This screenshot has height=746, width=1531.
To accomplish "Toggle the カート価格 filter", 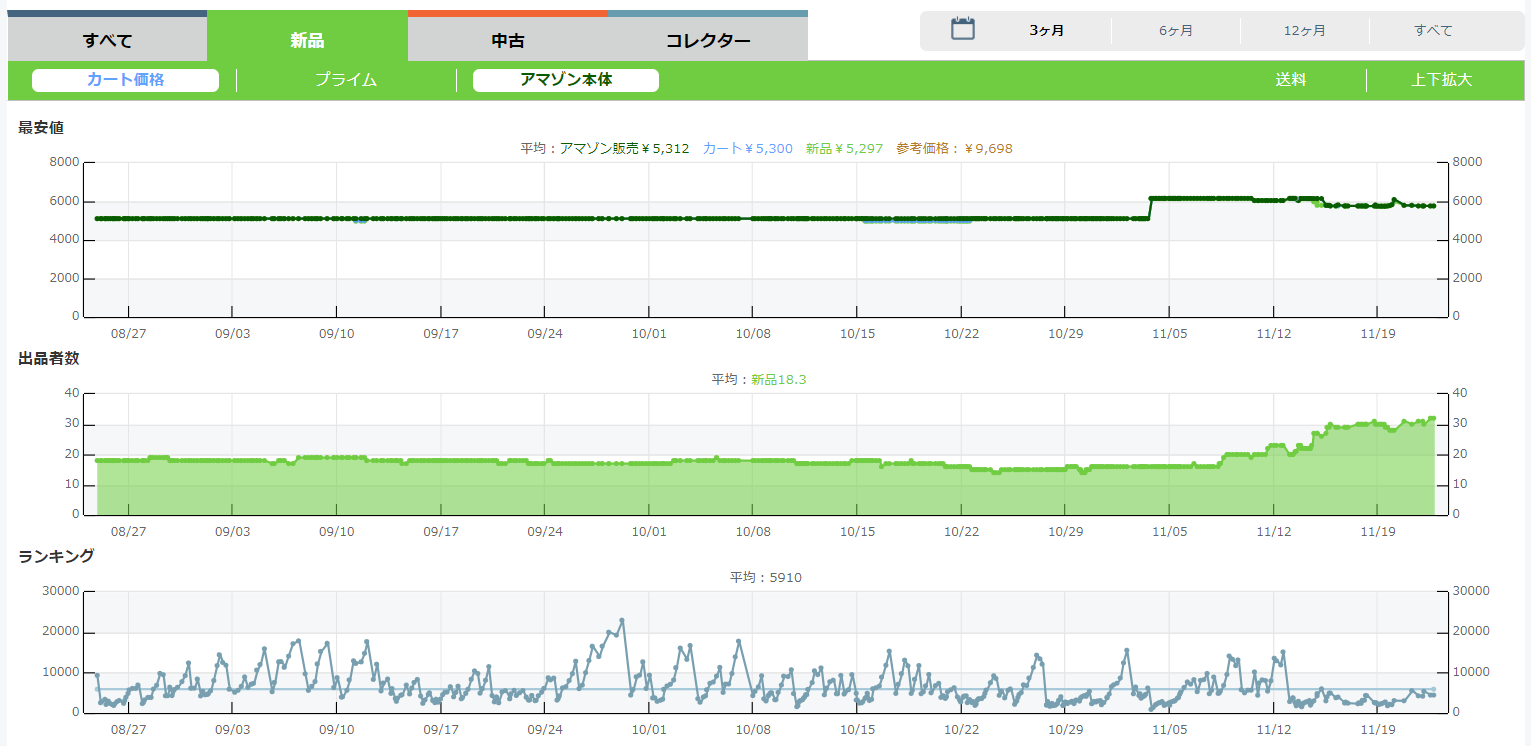I will point(125,80).
